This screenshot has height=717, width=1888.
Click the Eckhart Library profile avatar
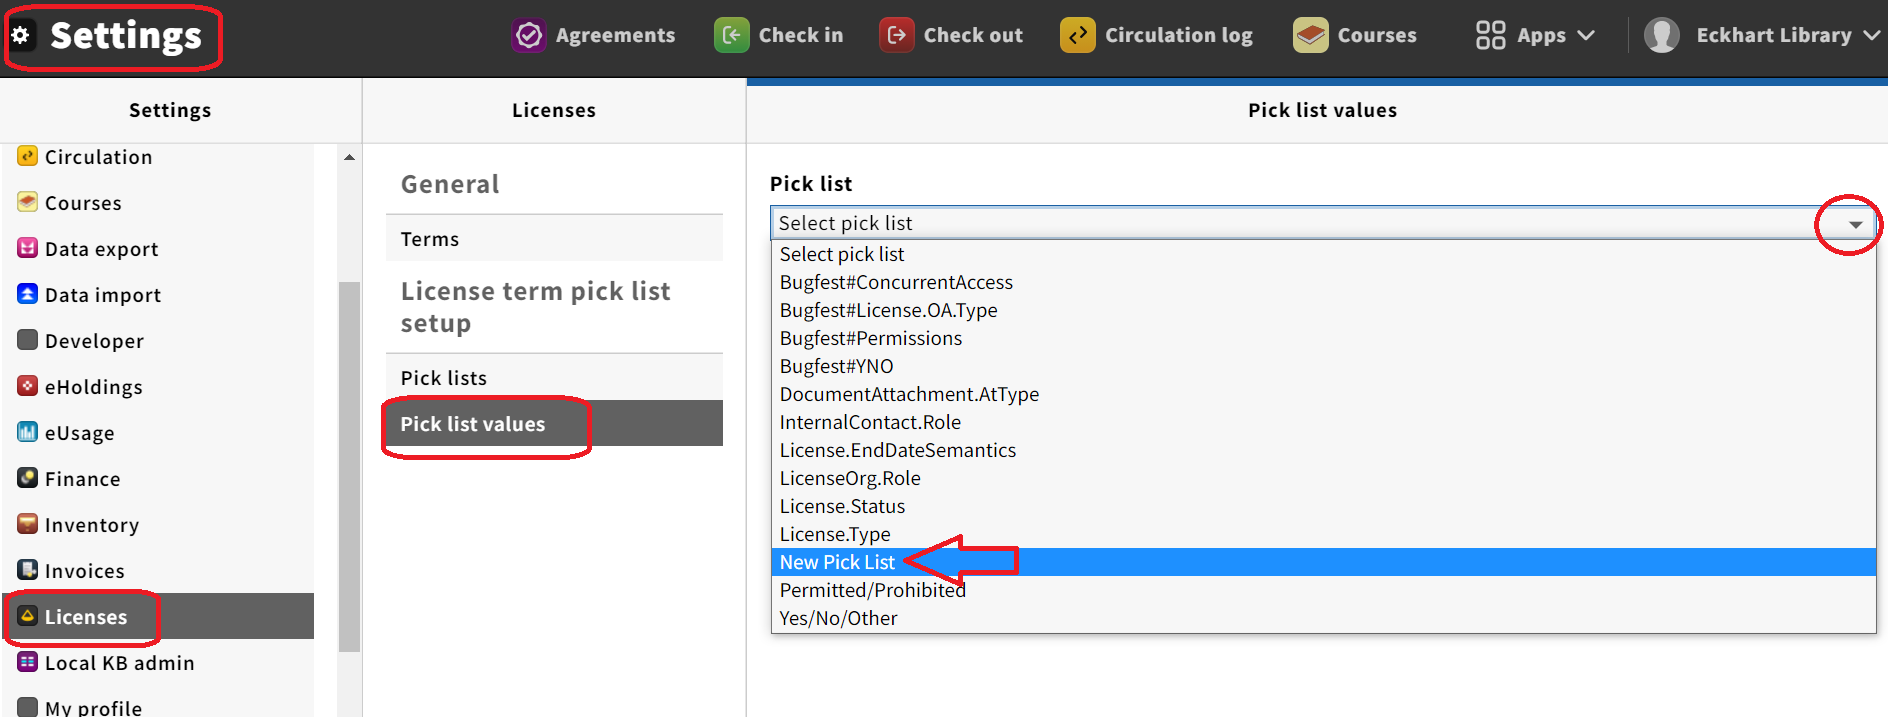click(1662, 35)
